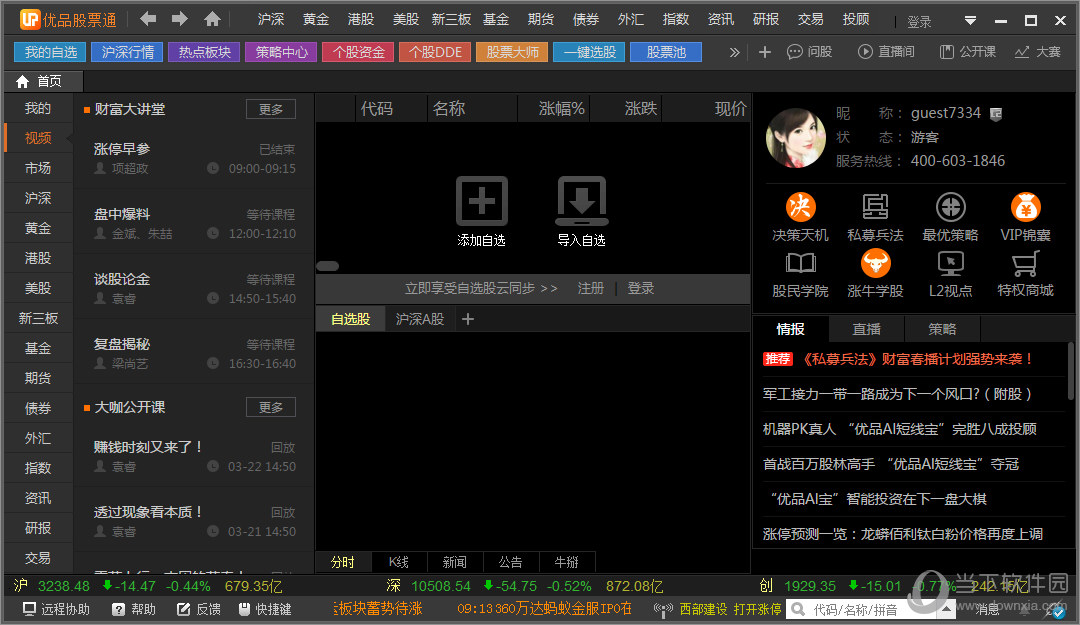Image resolution: width=1080 pixels, height=625 pixels.
Task: Click 登录 in the title bar
Action: point(920,22)
